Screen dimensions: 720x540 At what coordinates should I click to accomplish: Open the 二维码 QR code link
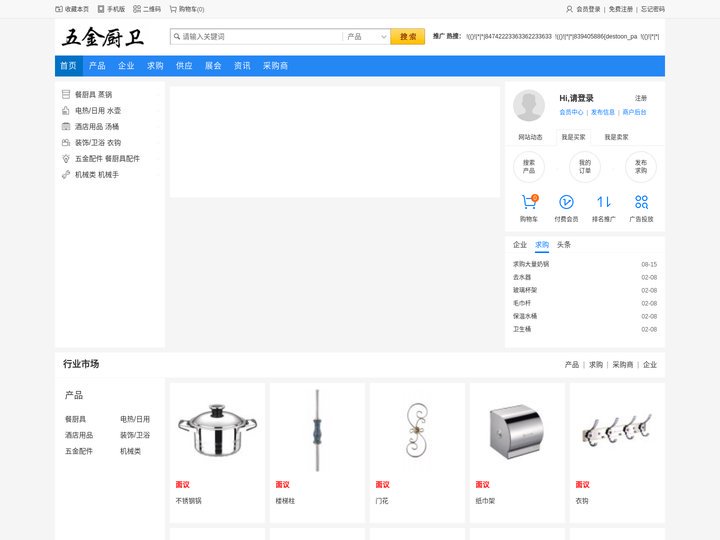[147, 9]
